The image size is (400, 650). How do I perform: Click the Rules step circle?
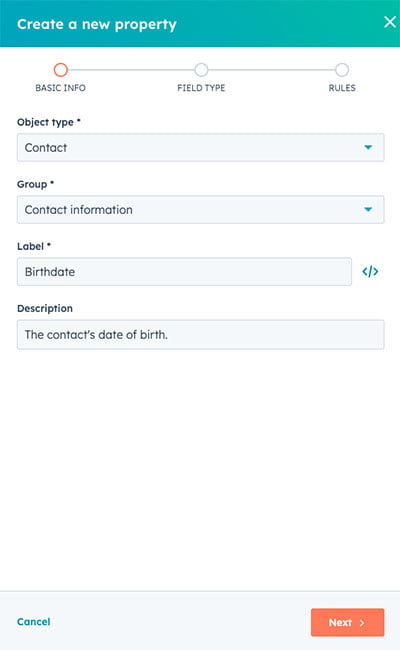[x=342, y=70]
